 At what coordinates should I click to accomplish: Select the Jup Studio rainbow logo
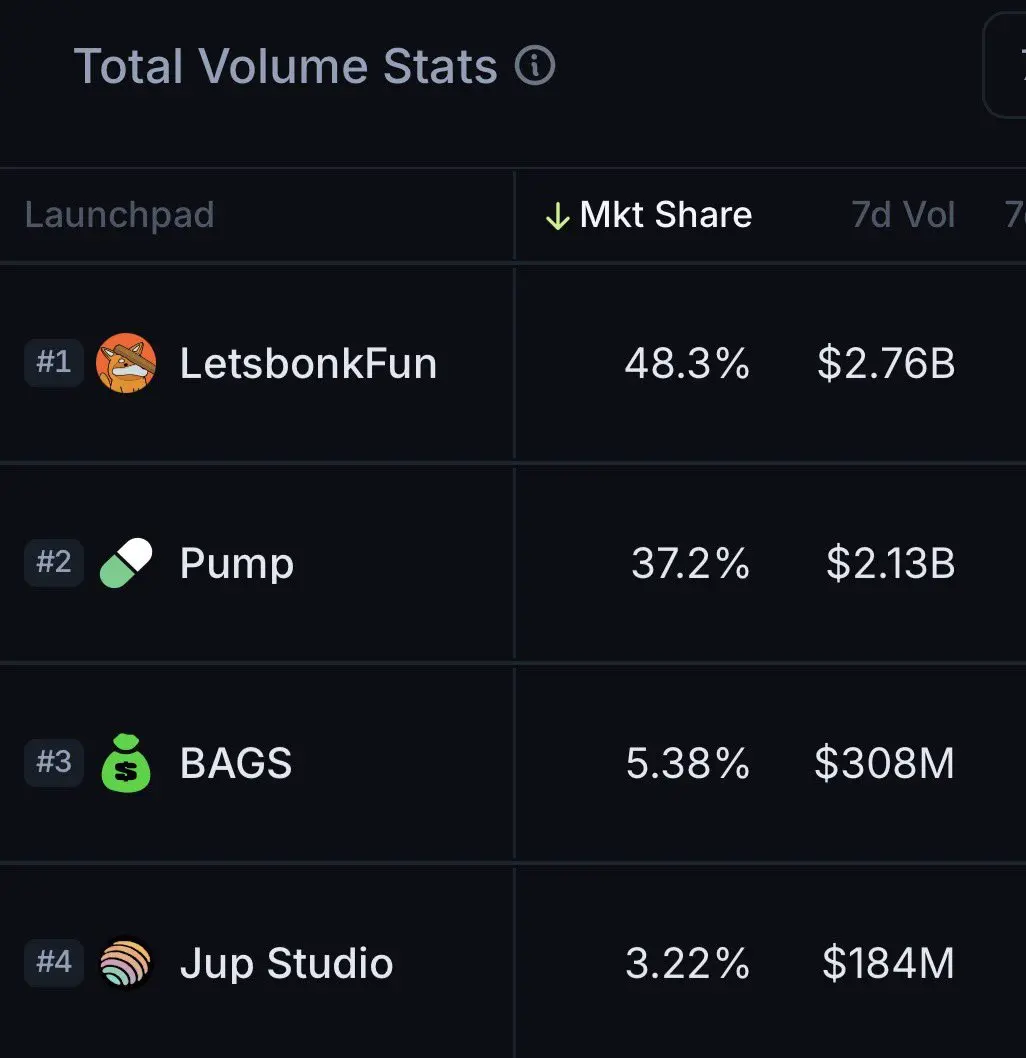click(125, 963)
